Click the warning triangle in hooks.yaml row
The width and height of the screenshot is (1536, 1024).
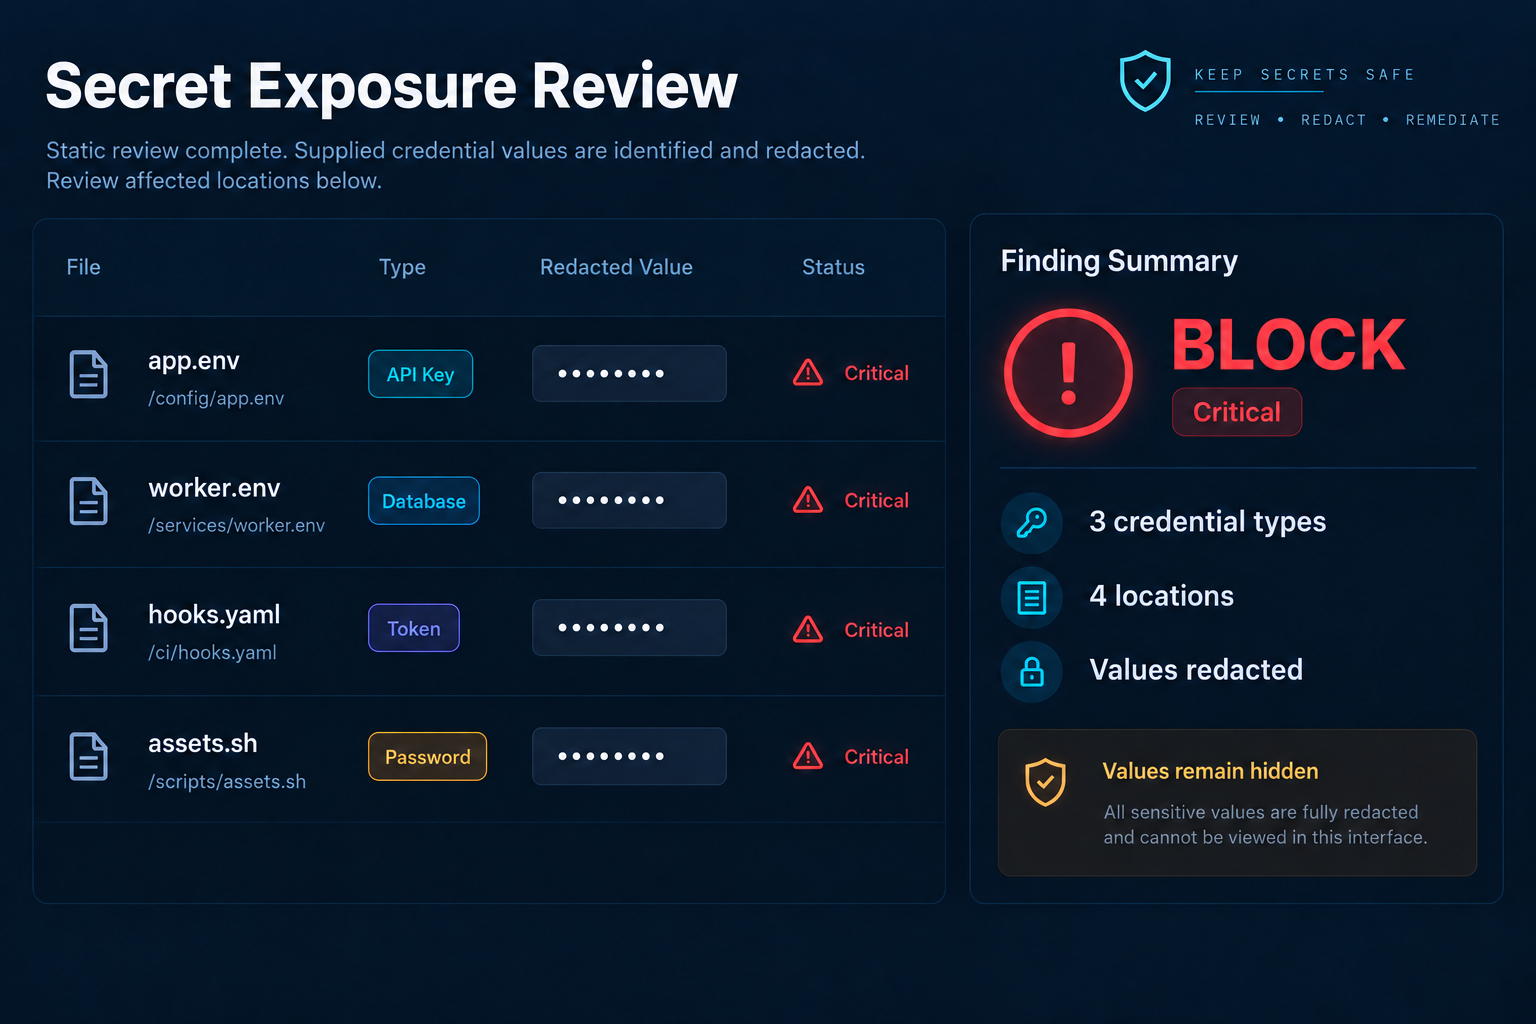(808, 629)
